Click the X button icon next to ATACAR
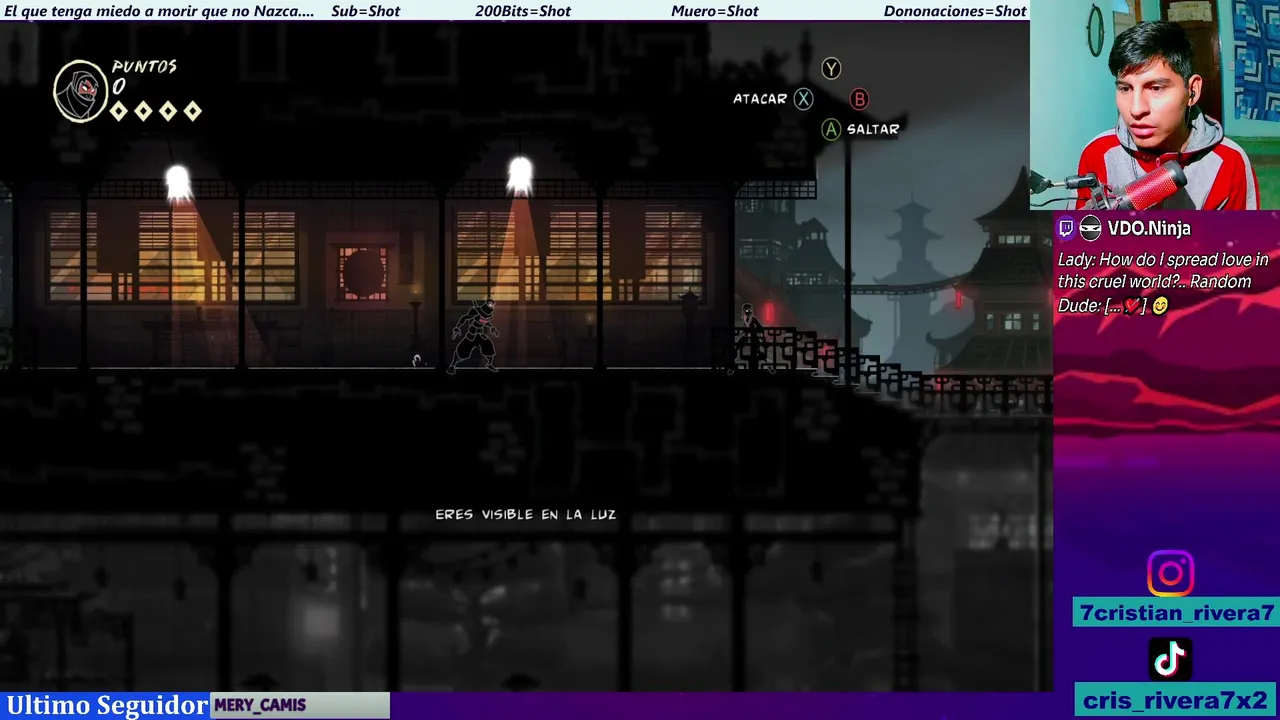 pos(803,99)
